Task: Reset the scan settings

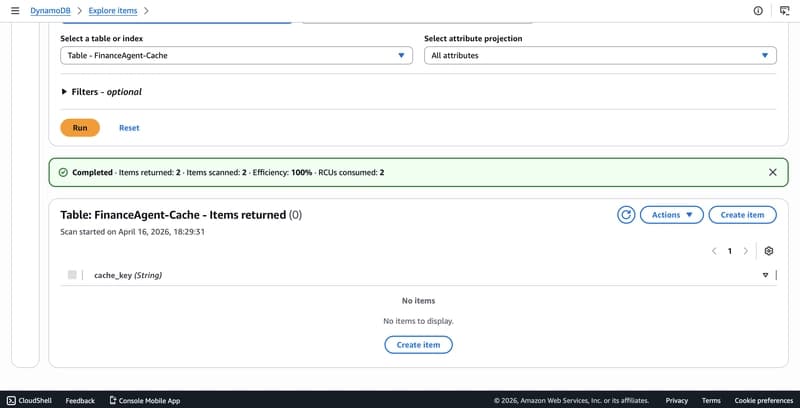Action: click(x=129, y=128)
